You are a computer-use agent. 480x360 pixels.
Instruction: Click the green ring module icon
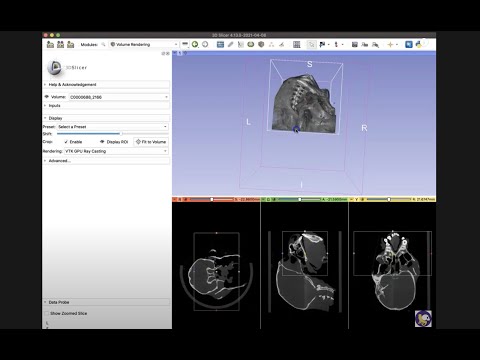pos(251,44)
